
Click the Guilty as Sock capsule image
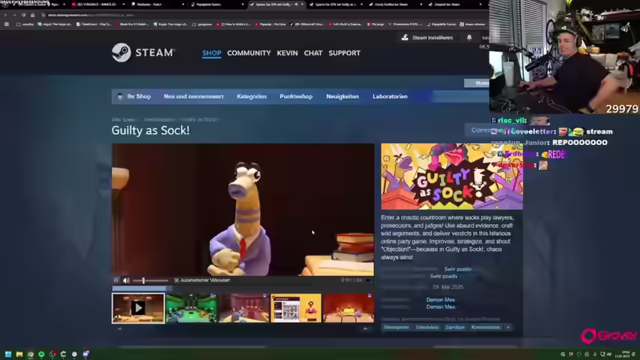point(452,176)
